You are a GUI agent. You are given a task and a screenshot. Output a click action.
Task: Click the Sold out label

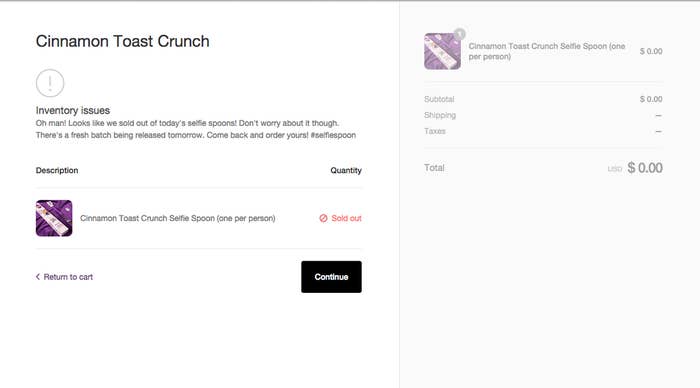[x=346, y=218]
